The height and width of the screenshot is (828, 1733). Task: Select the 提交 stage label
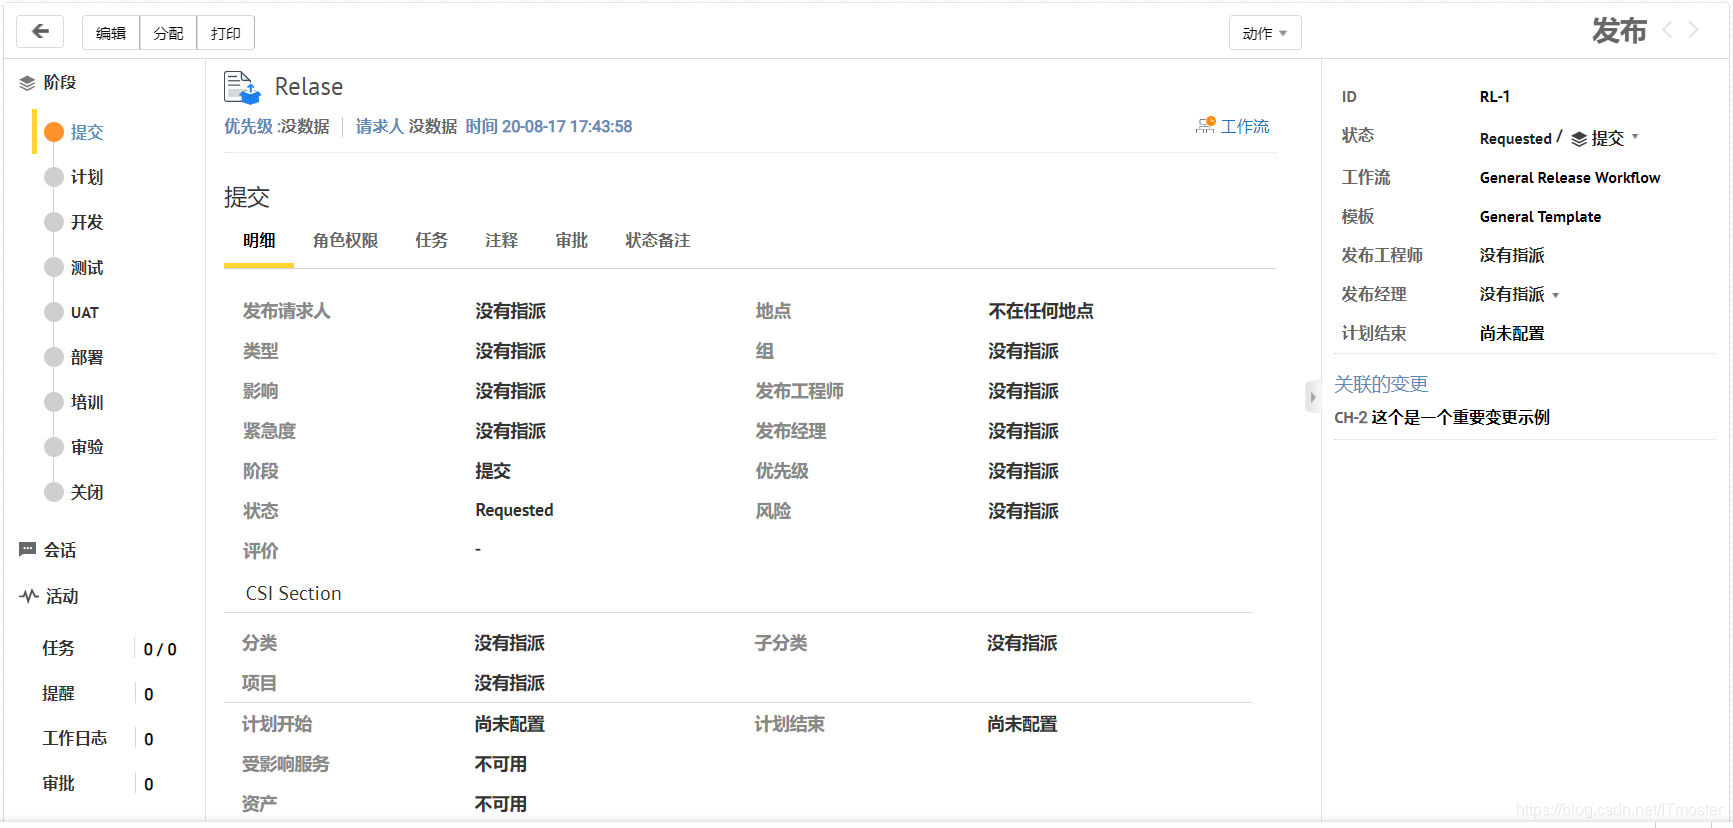pyautogui.click(x=87, y=132)
